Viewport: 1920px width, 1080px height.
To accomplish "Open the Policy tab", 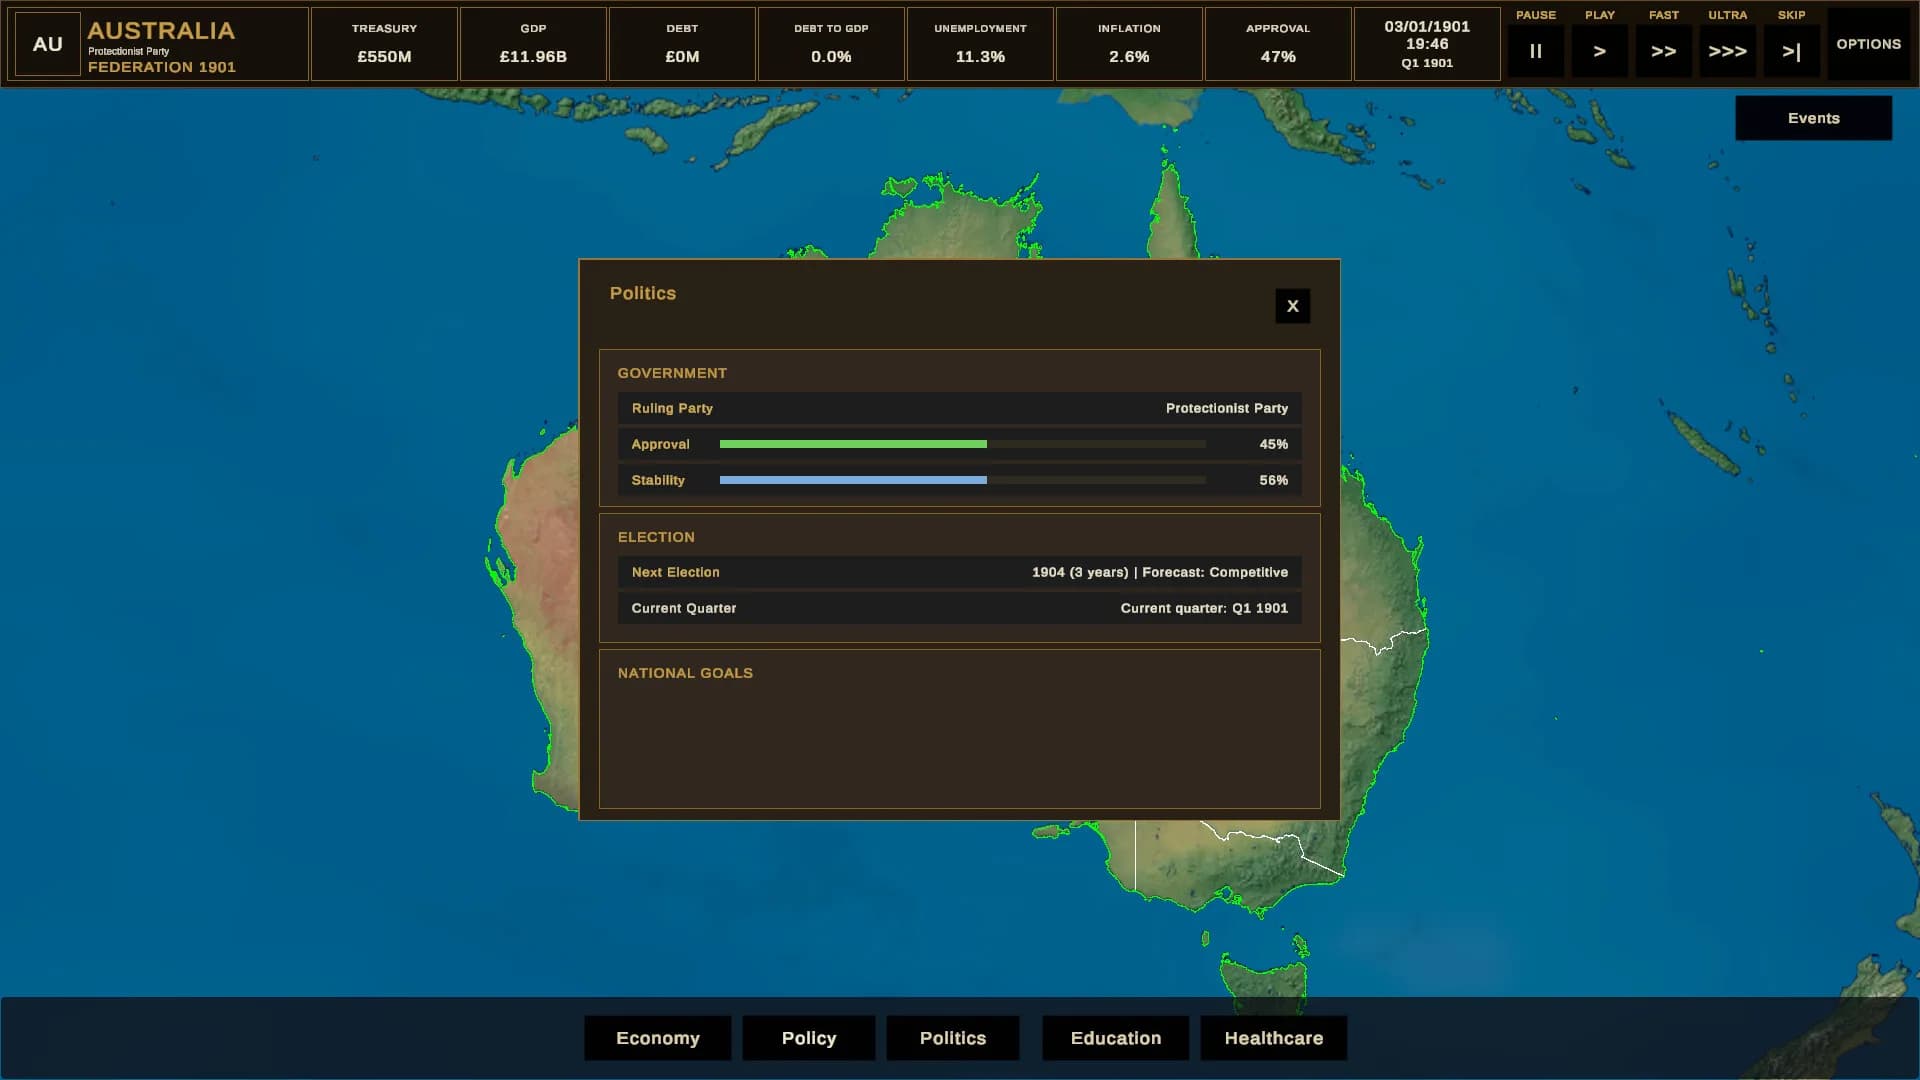I will [x=809, y=1038].
